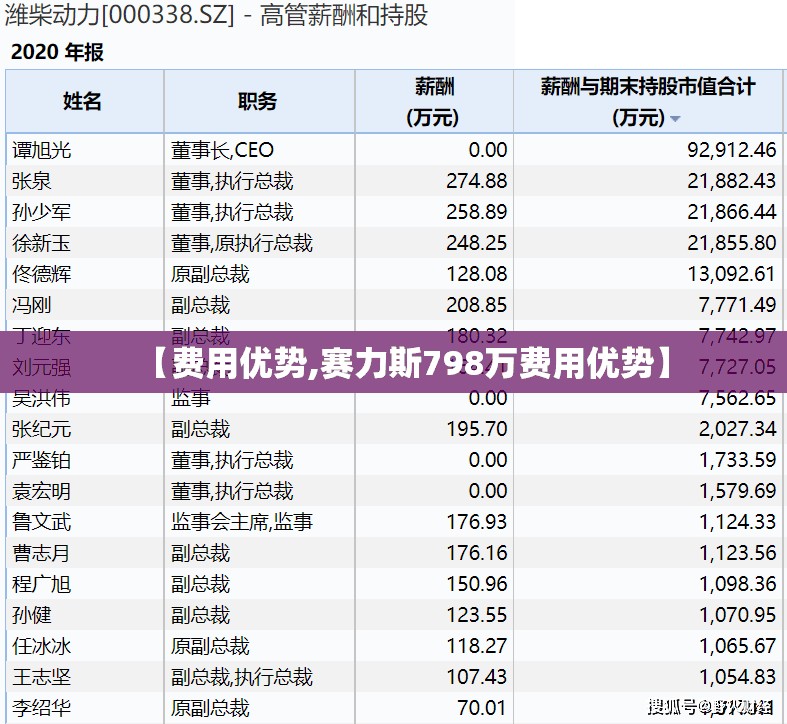
Task: Select the 薪酬 (万元) column header
Action: coord(434,101)
